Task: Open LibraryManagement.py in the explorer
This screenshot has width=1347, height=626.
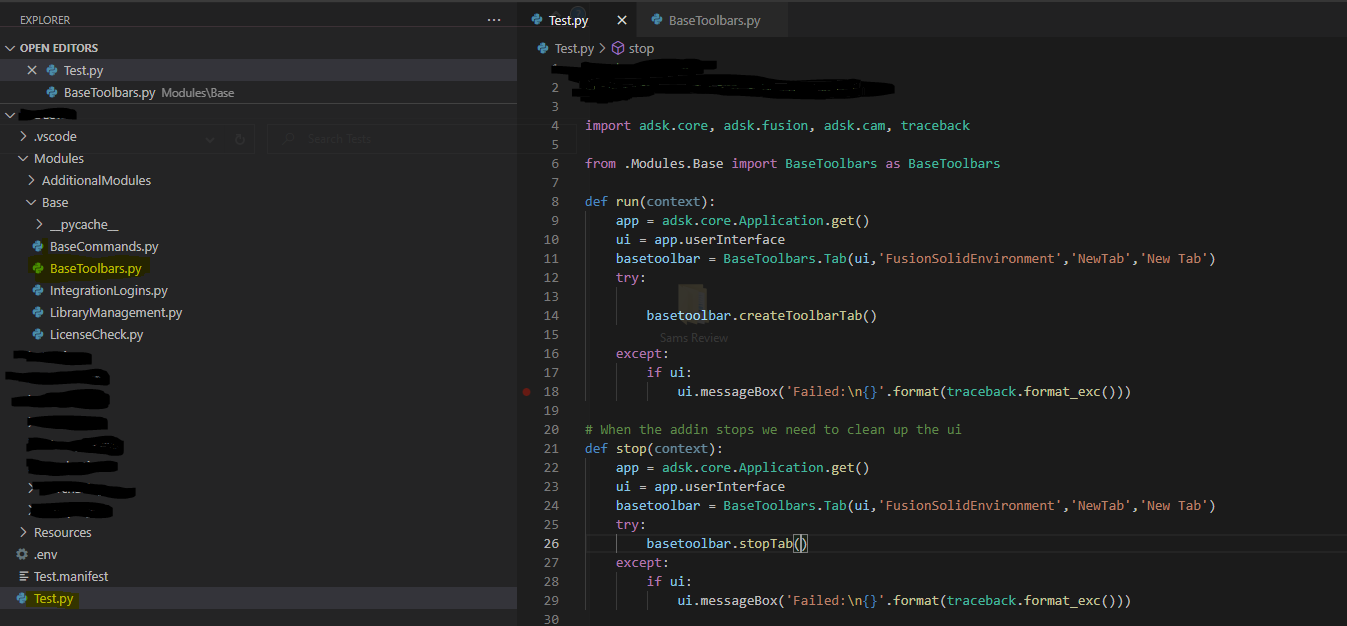Action: coord(116,312)
